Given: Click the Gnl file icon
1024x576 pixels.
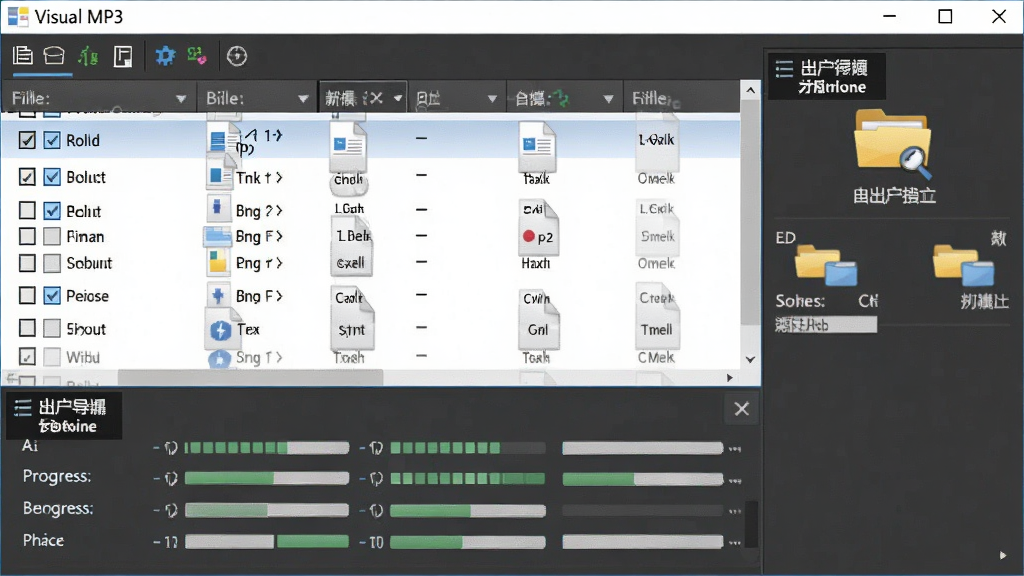Looking at the screenshot, I should pyautogui.click(x=538, y=321).
